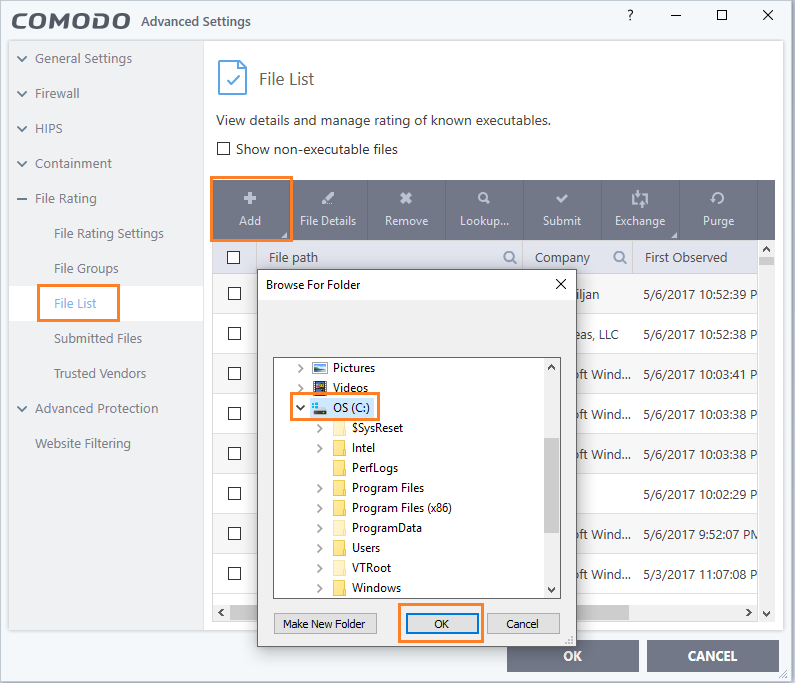This screenshot has height=683, width=795.
Task: Open the Exchange toolbar option
Action: [640, 209]
